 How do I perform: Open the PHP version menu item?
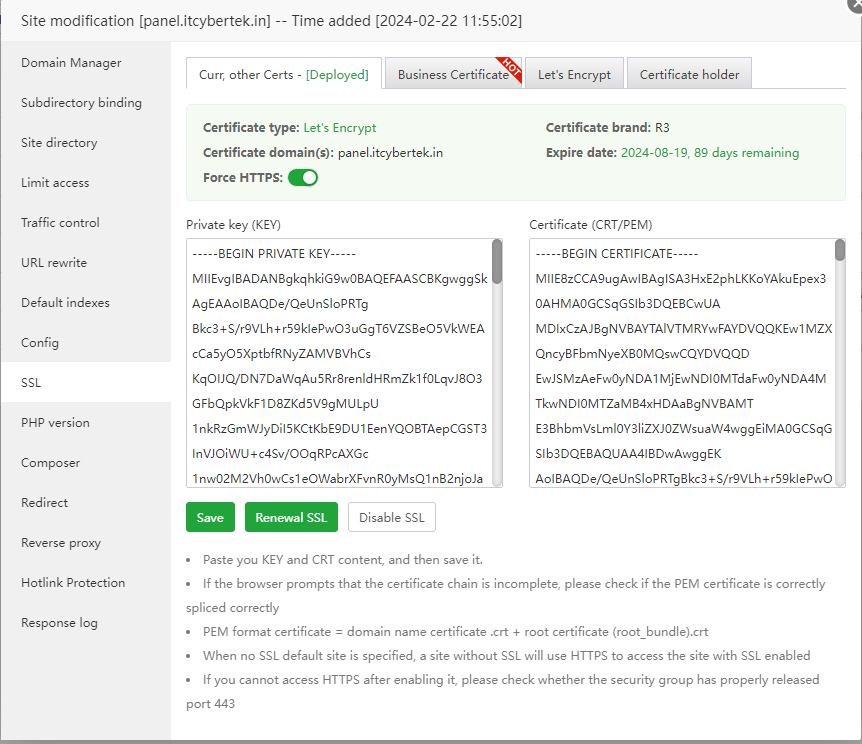[x=55, y=423]
